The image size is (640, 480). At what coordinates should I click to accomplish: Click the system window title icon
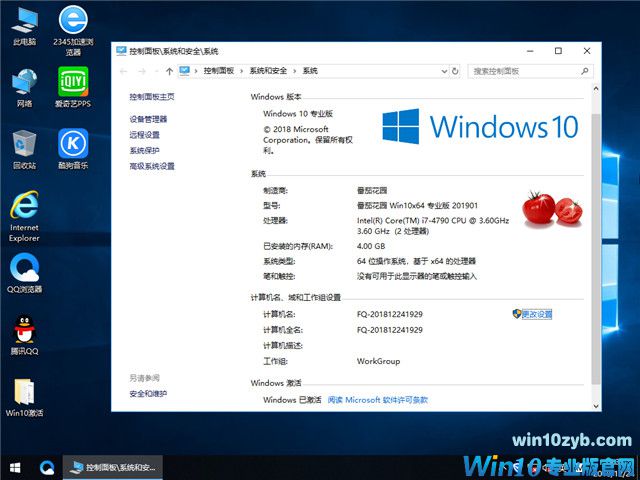(121, 51)
